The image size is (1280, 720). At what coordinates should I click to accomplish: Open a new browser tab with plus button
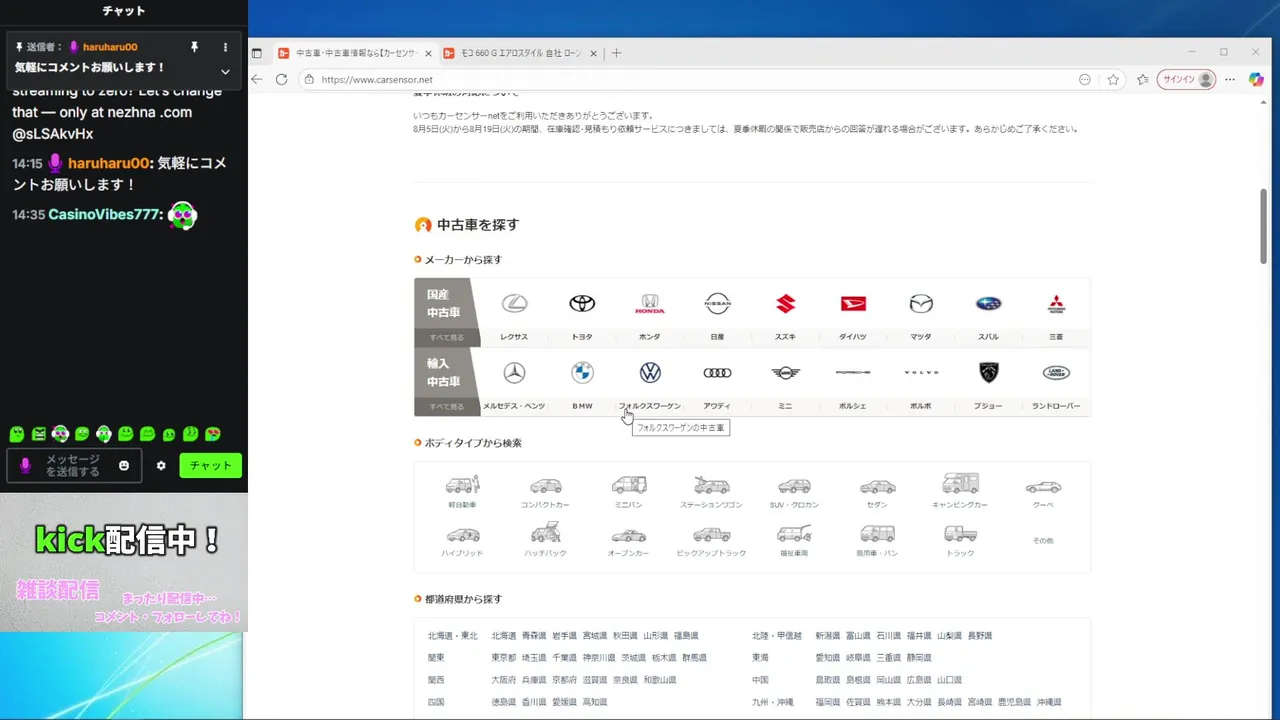pos(616,53)
